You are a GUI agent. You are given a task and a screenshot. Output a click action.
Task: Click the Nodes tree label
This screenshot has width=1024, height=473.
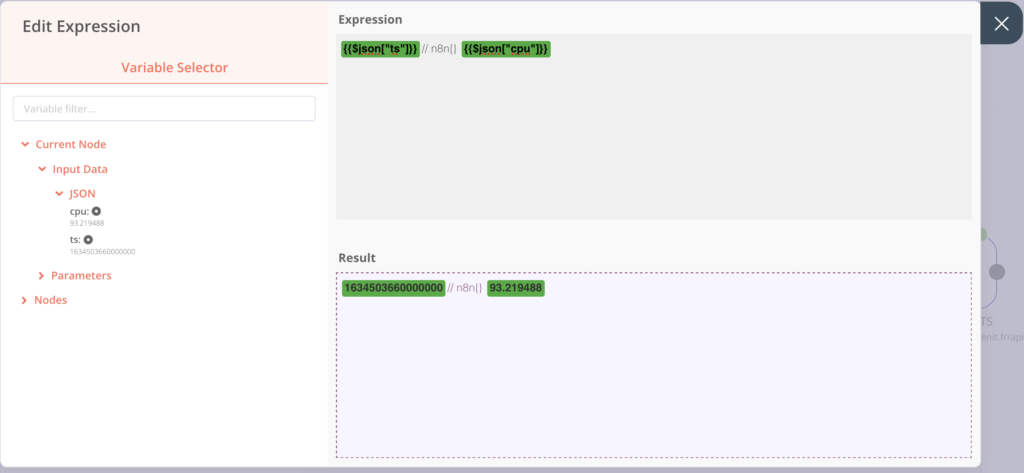pyautogui.click(x=50, y=301)
